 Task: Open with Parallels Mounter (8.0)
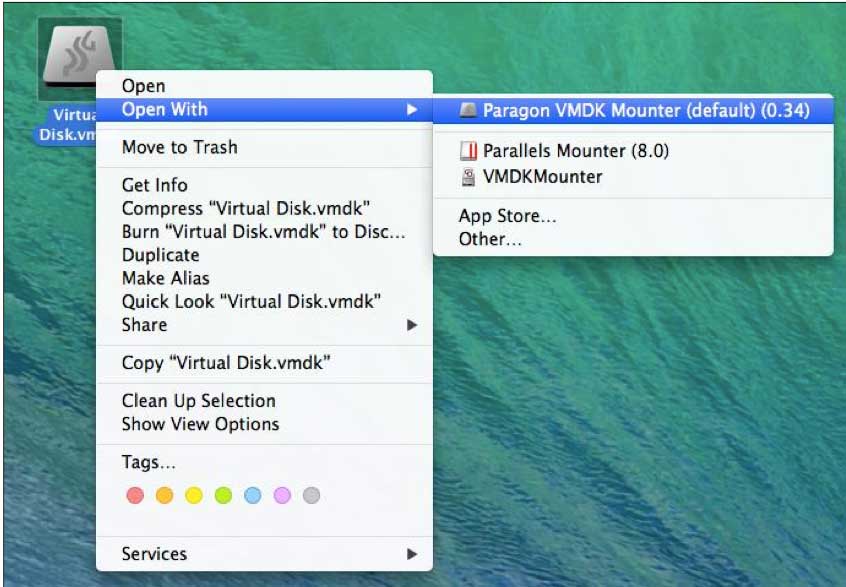[x=633, y=151]
